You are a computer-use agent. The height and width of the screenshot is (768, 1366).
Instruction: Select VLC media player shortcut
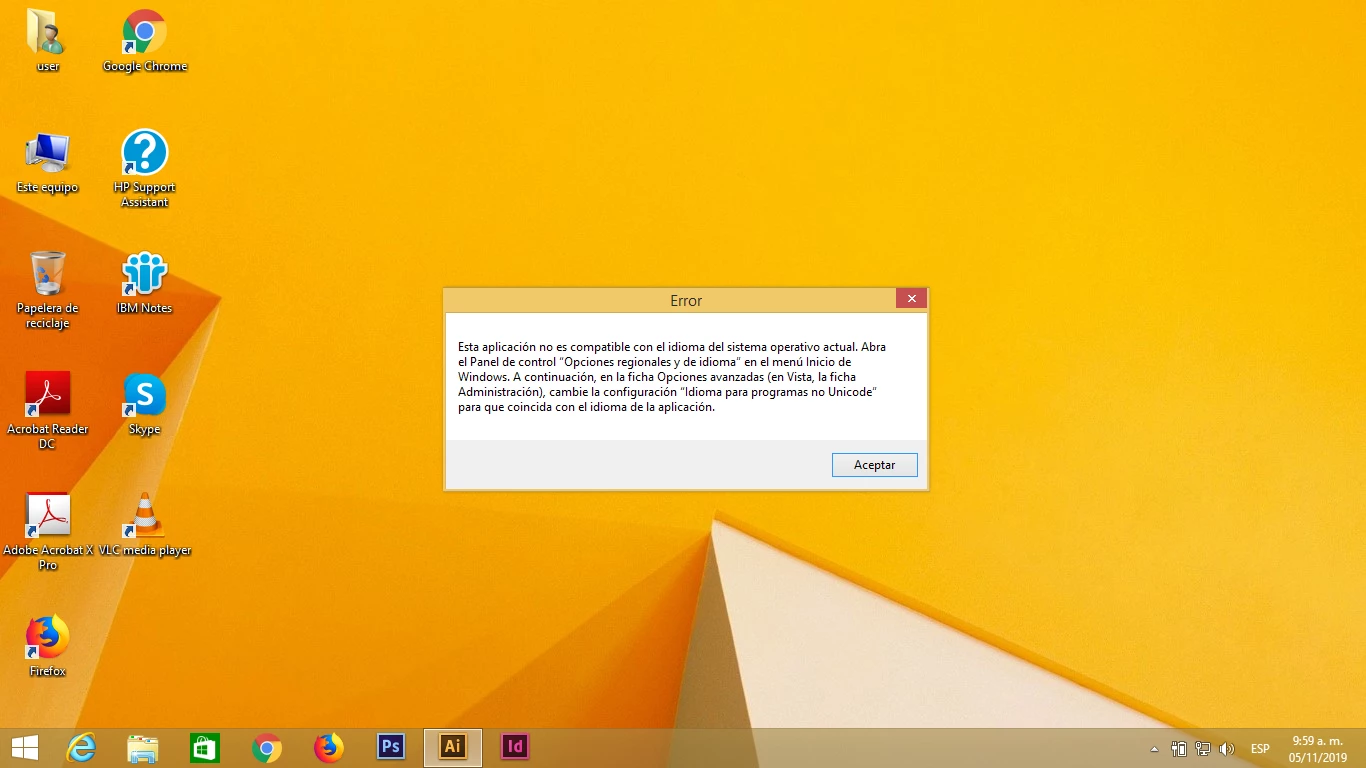(145, 524)
